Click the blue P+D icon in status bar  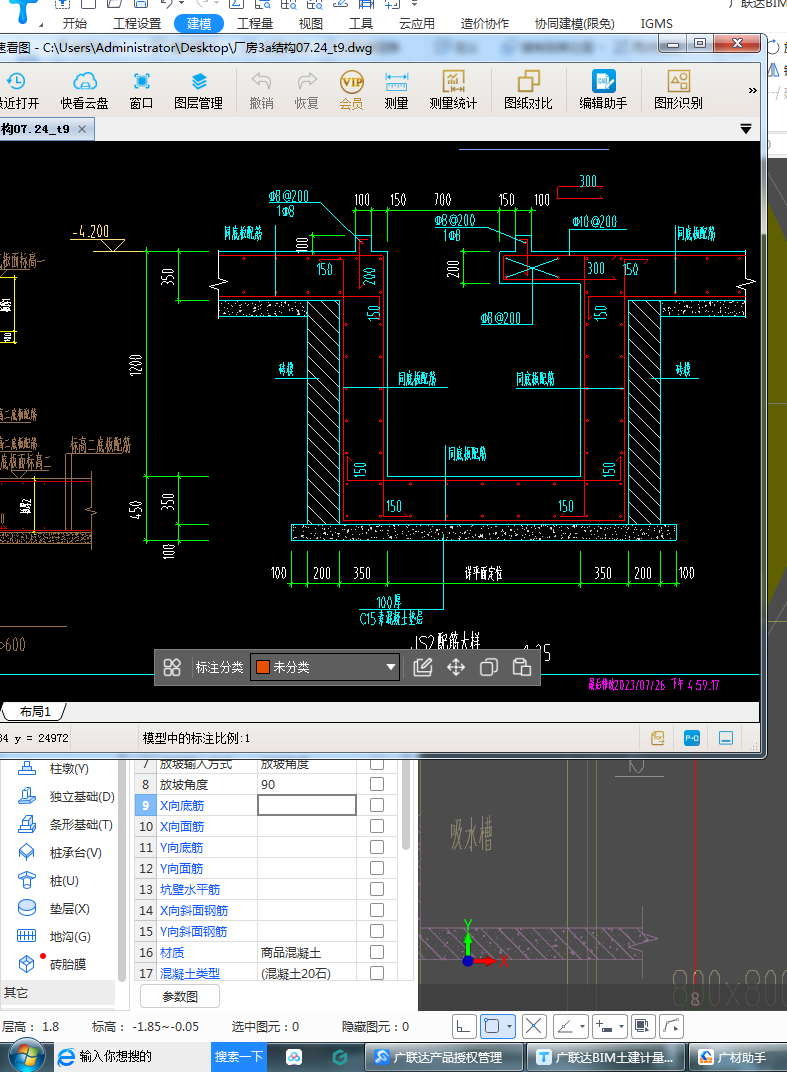click(x=692, y=738)
